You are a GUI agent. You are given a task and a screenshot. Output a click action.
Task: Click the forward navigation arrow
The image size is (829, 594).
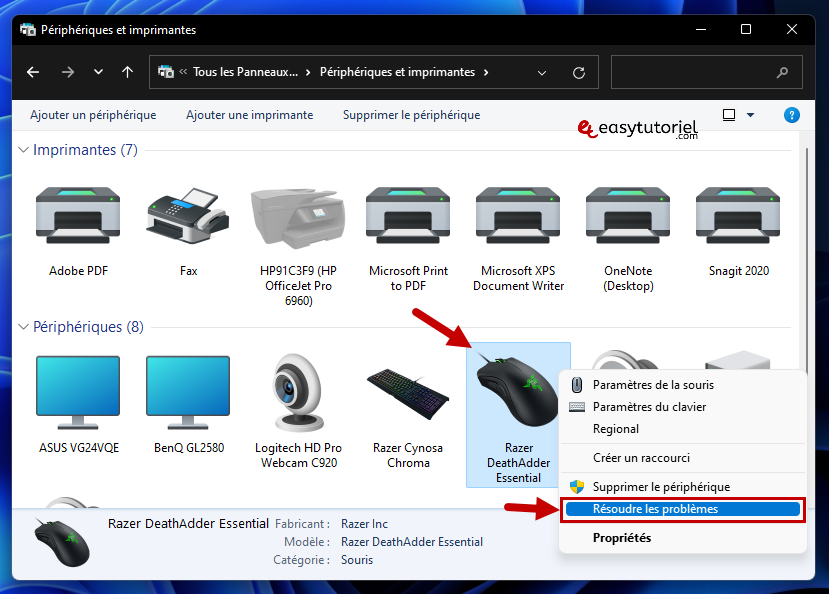[68, 72]
